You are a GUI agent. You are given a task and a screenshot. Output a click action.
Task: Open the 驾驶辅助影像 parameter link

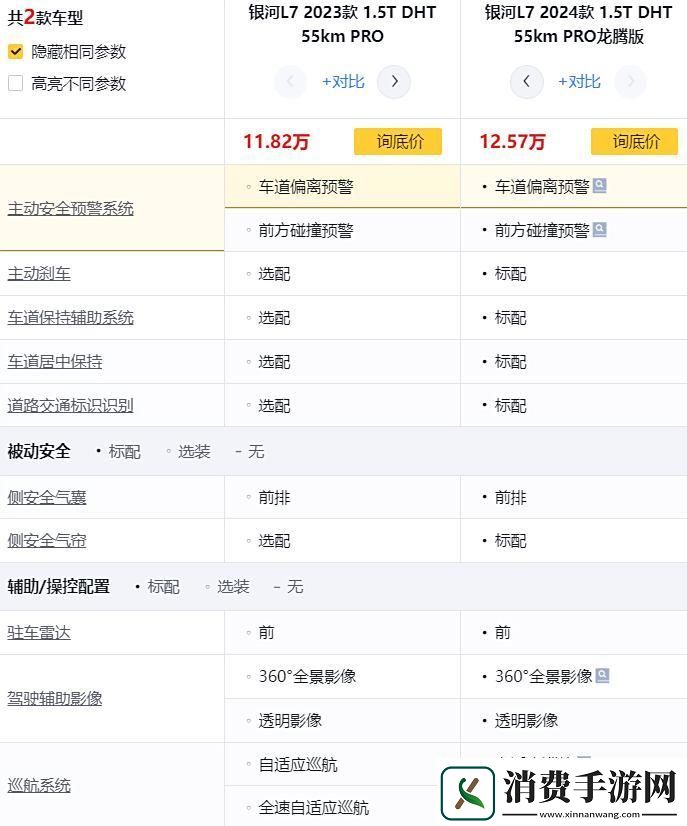[55, 699]
